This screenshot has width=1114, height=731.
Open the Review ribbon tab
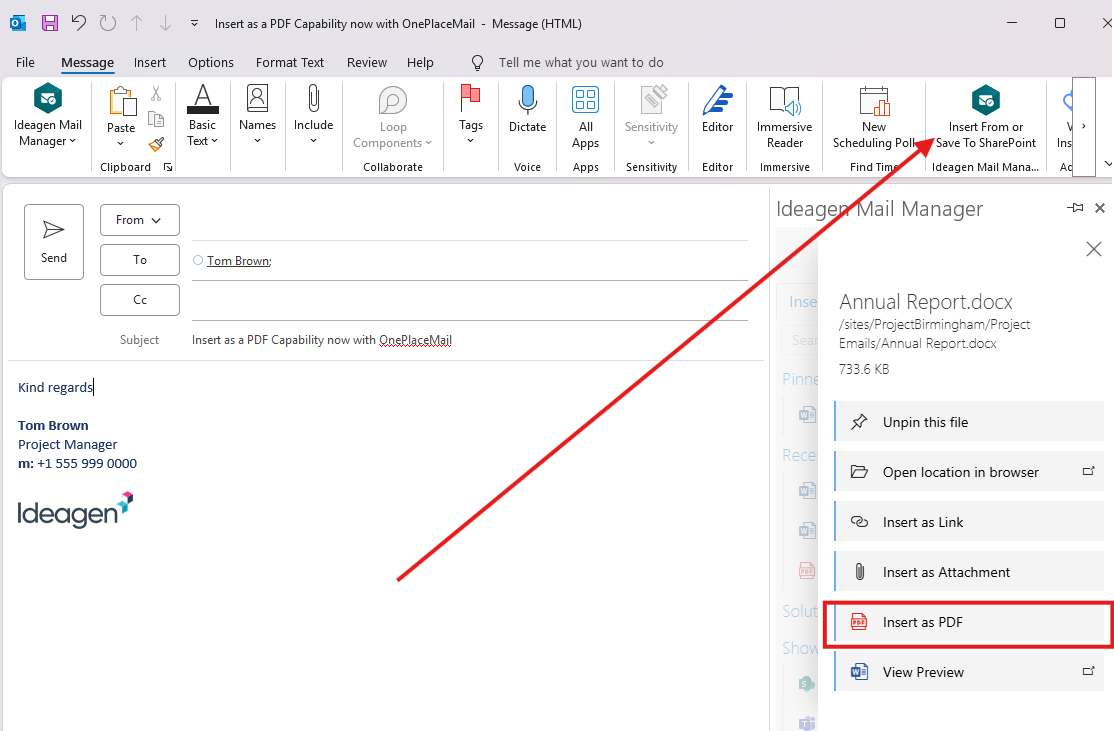367,63
